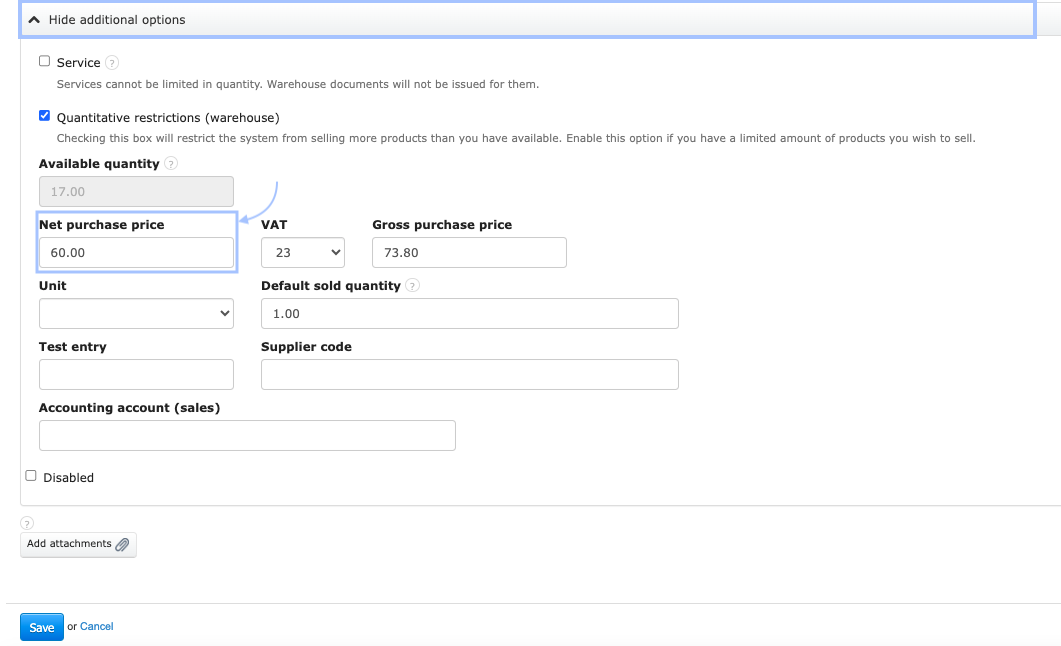Uncheck Quantitative restrictions (warehouse)
The height and width of the screenshot is (646, 1061).
coord(44,116)
